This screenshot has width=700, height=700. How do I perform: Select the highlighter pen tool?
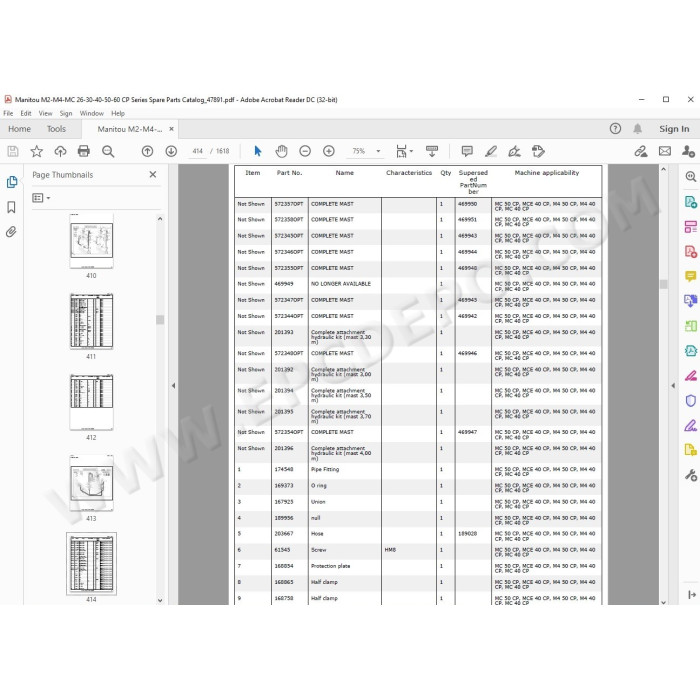(491, 151)
